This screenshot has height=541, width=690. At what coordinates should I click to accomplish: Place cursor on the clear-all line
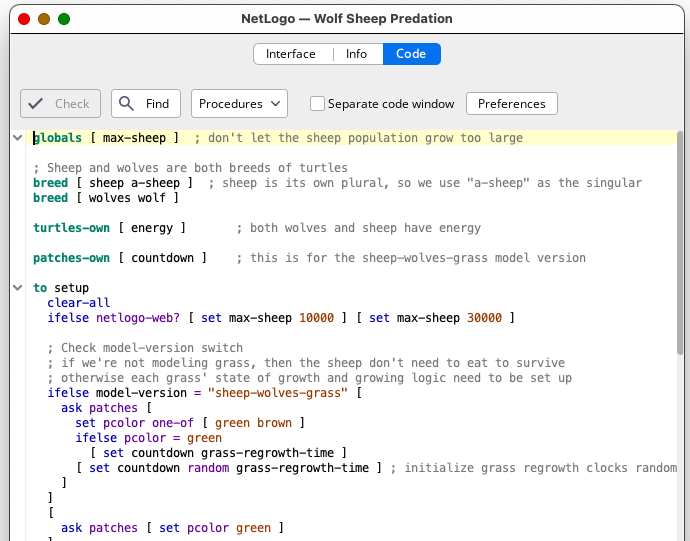tap(79, 303)
